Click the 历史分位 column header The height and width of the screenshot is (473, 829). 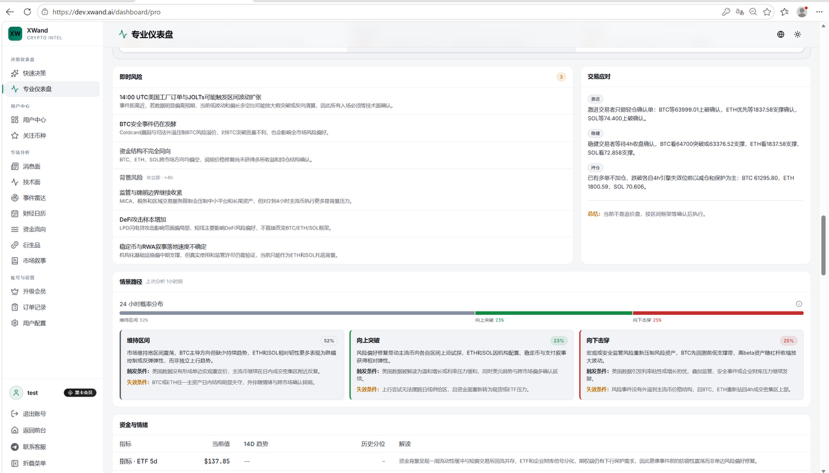pyautogui.click(x=373, y=444)
